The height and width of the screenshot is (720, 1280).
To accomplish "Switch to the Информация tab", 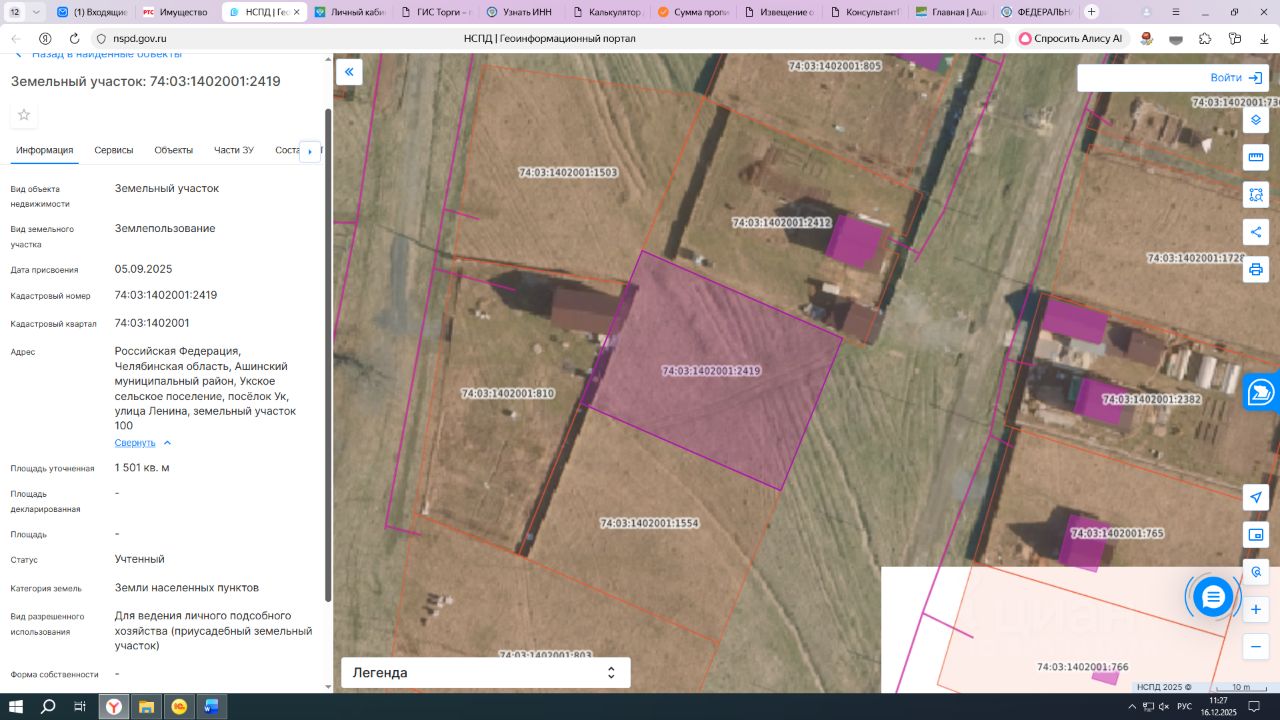I will click(45, 150).
